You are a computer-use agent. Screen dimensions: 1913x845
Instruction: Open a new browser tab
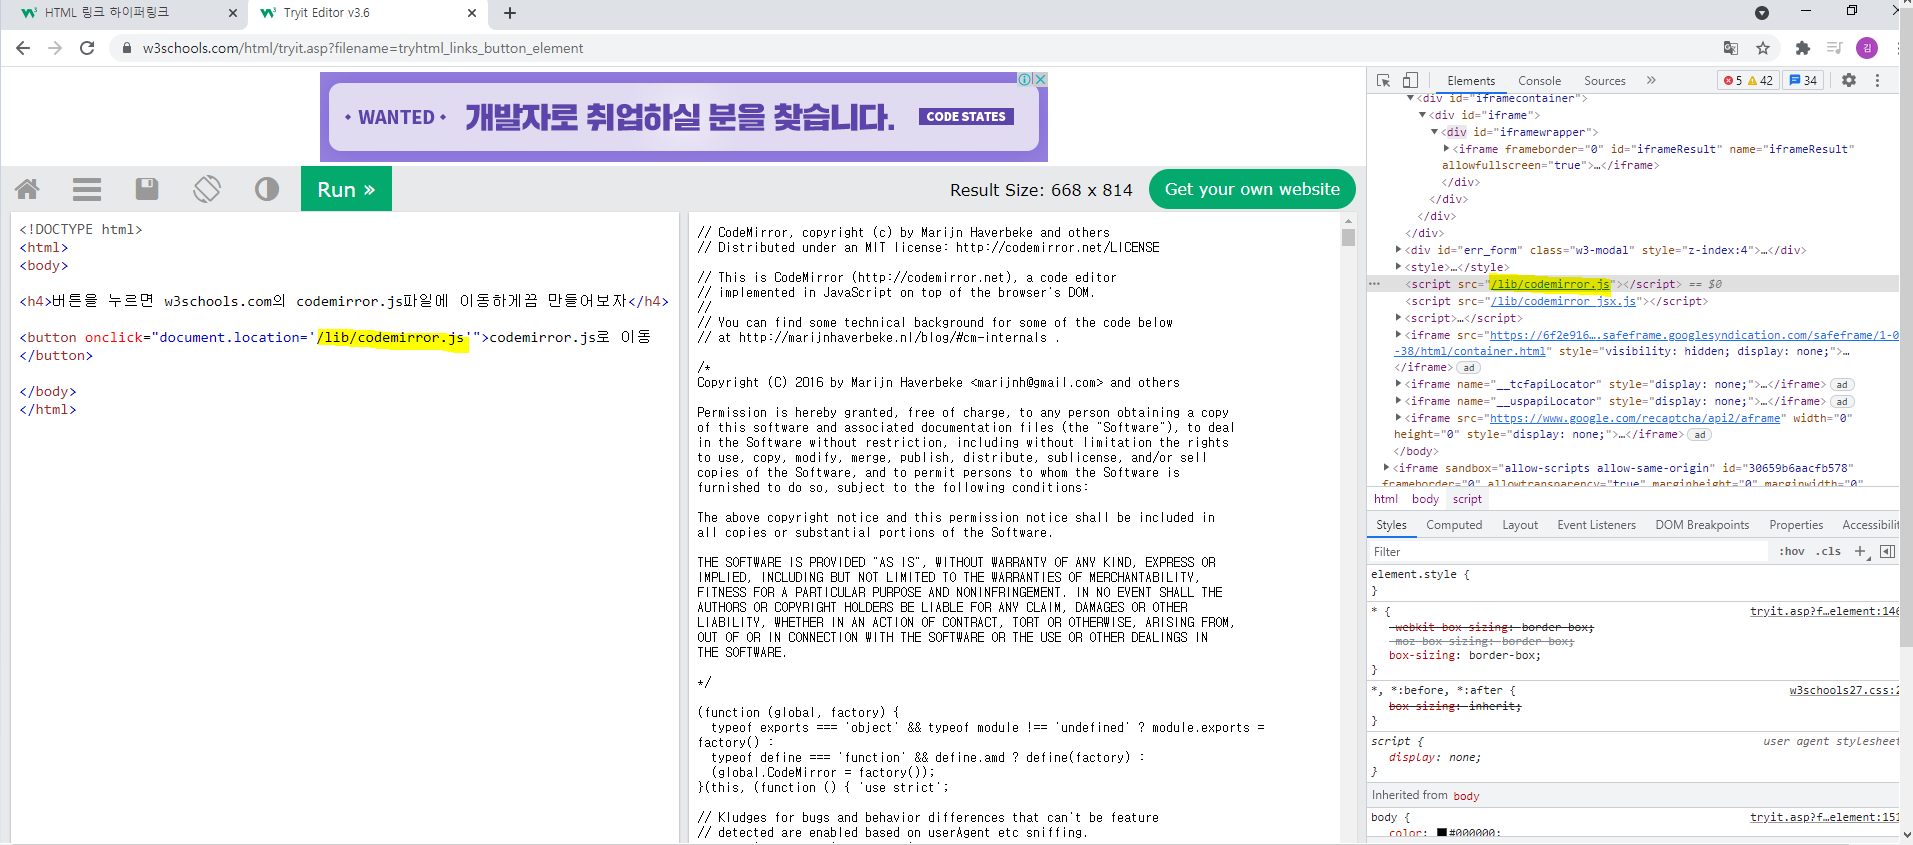point(510,13)
